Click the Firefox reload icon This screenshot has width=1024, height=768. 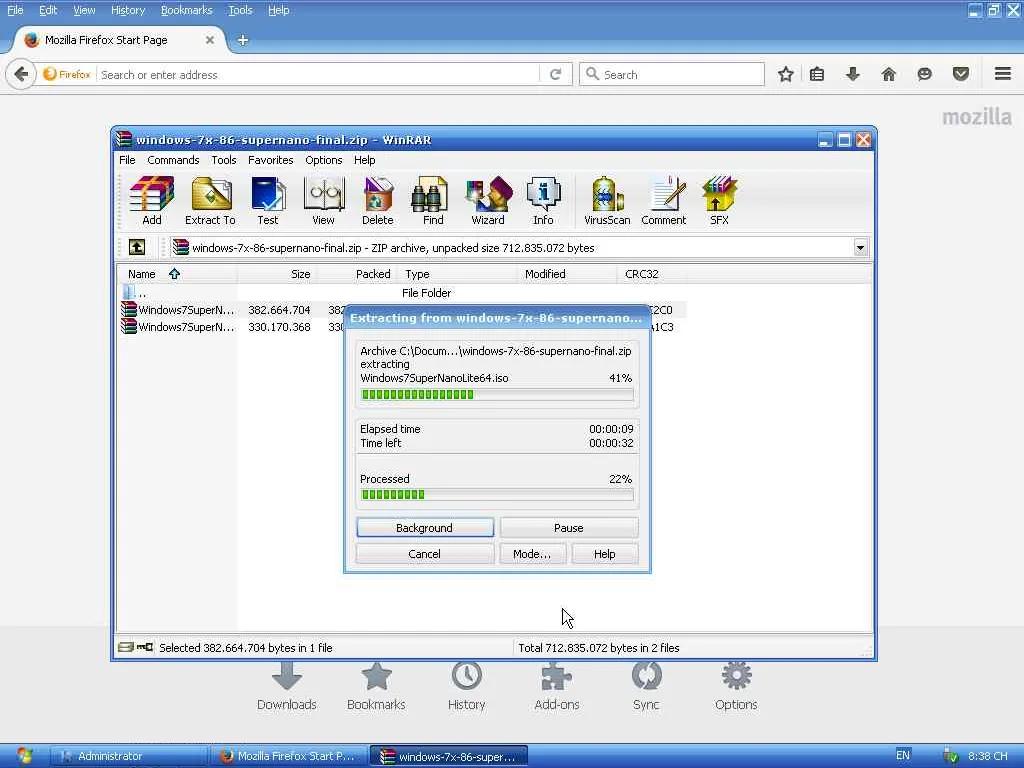pyautogui.click(x=556, y=74)
